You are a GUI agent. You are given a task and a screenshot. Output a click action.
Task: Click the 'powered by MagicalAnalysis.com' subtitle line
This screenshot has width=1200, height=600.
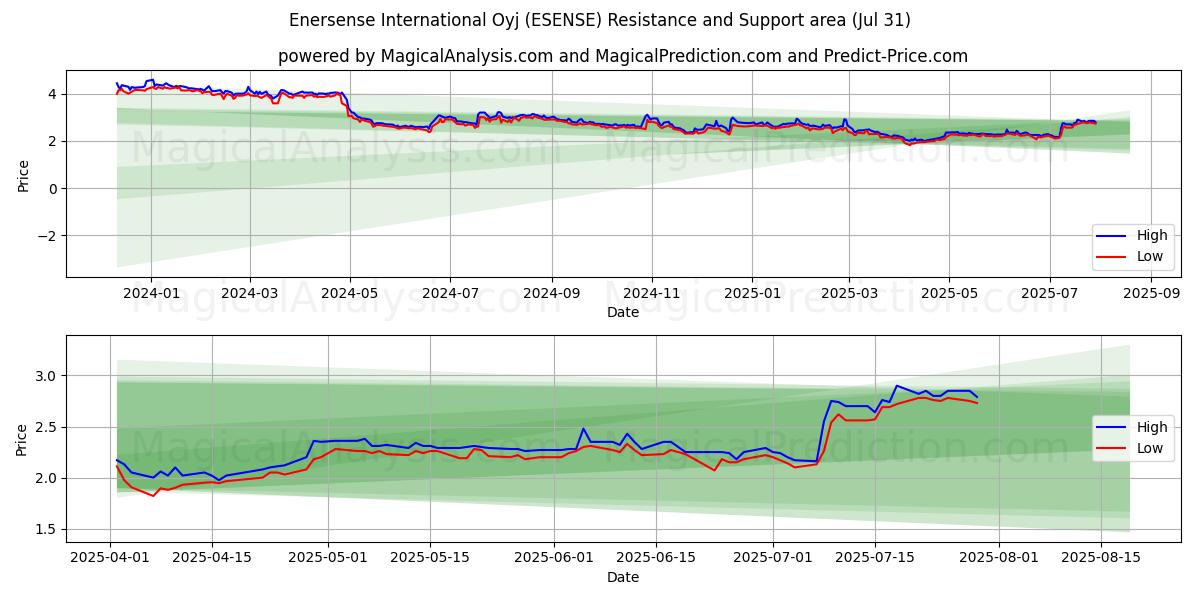click(x=623, y=56)
